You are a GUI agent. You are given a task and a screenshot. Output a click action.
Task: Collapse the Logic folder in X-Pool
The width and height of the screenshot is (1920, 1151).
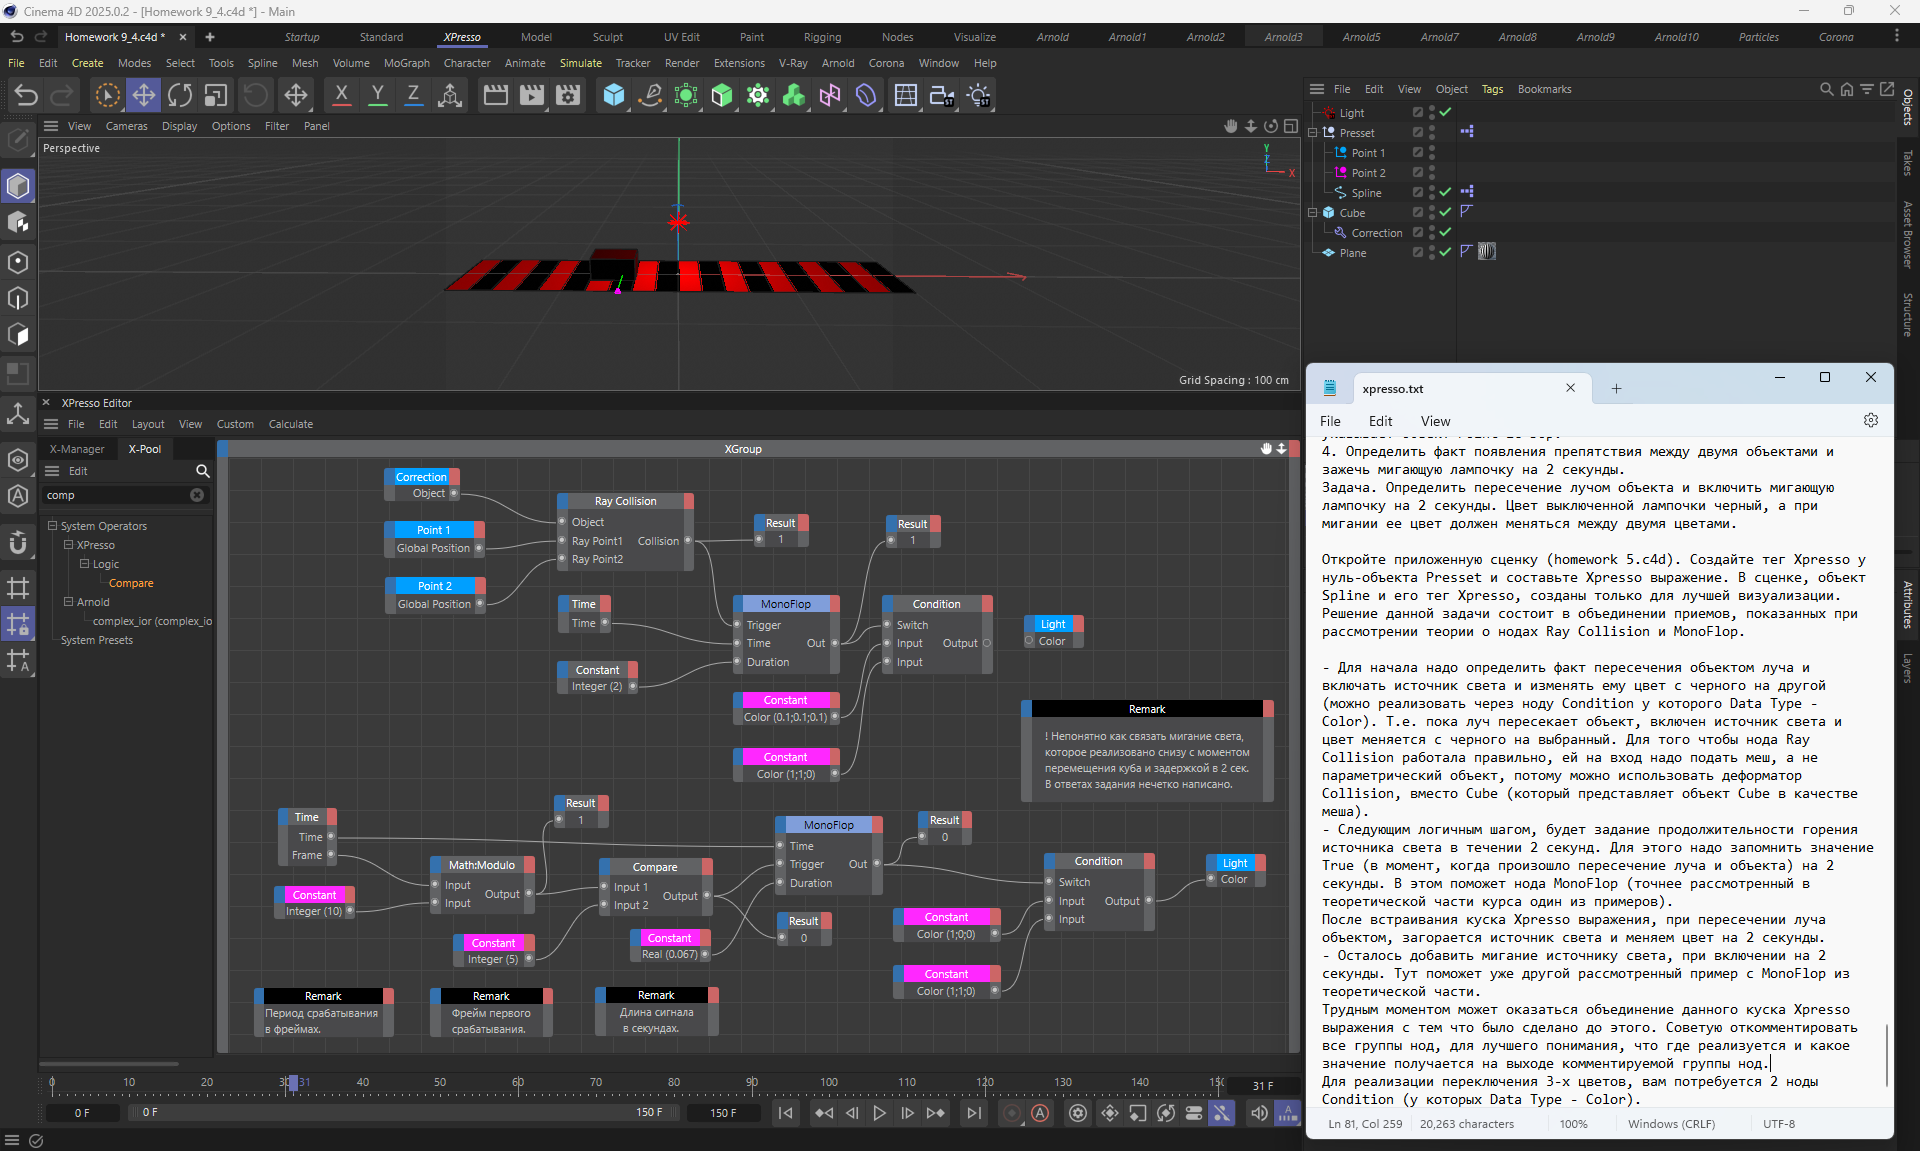point(85,564)
